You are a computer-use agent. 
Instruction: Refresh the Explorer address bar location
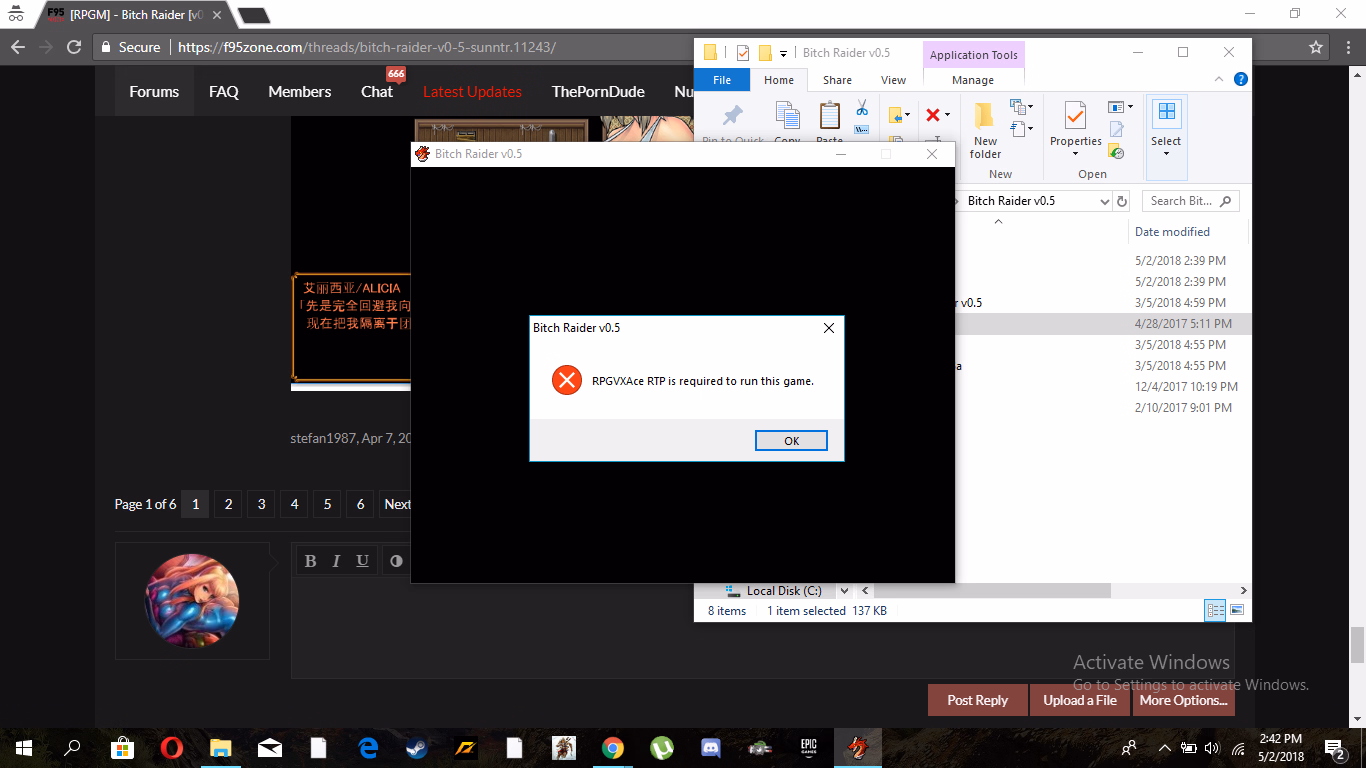1122,201
